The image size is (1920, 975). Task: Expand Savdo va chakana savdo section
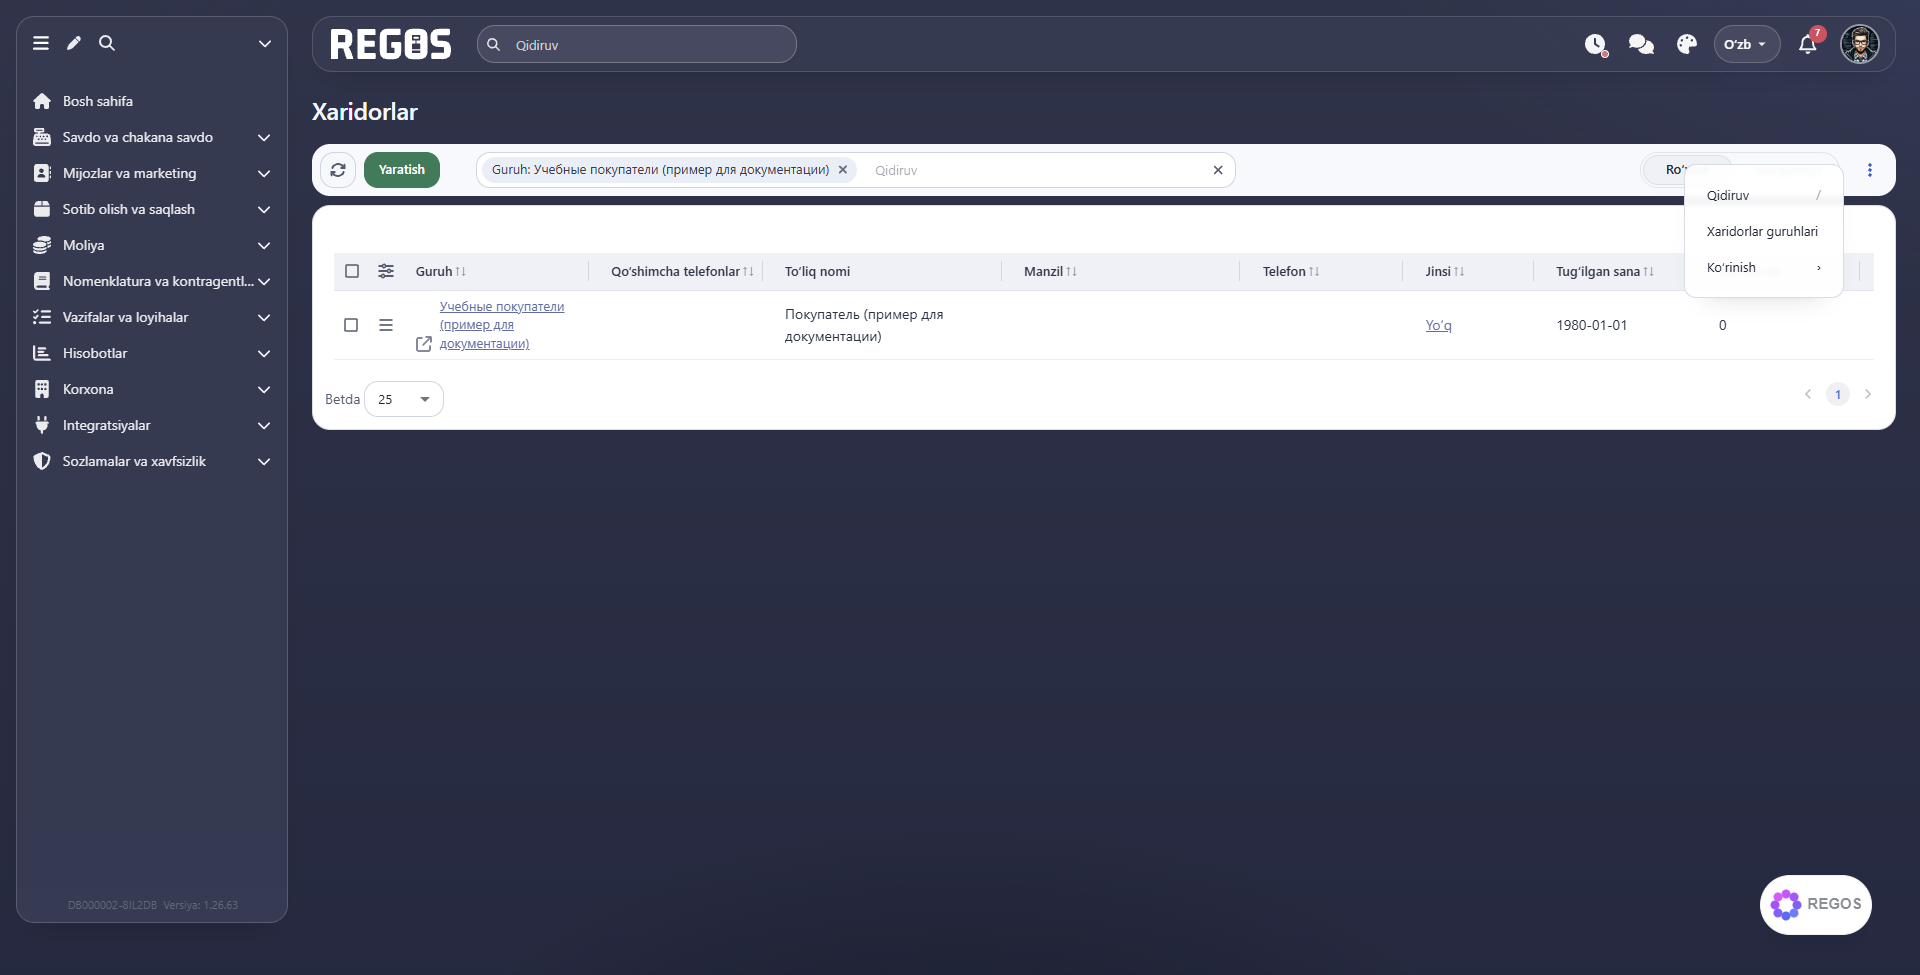coord(152,137)
